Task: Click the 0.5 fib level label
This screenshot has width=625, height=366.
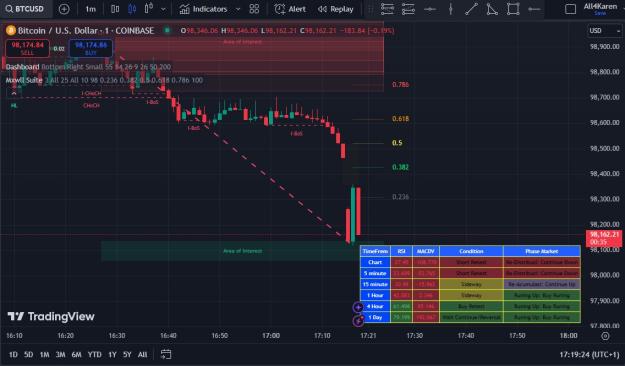Action: [x=397, y=143]
